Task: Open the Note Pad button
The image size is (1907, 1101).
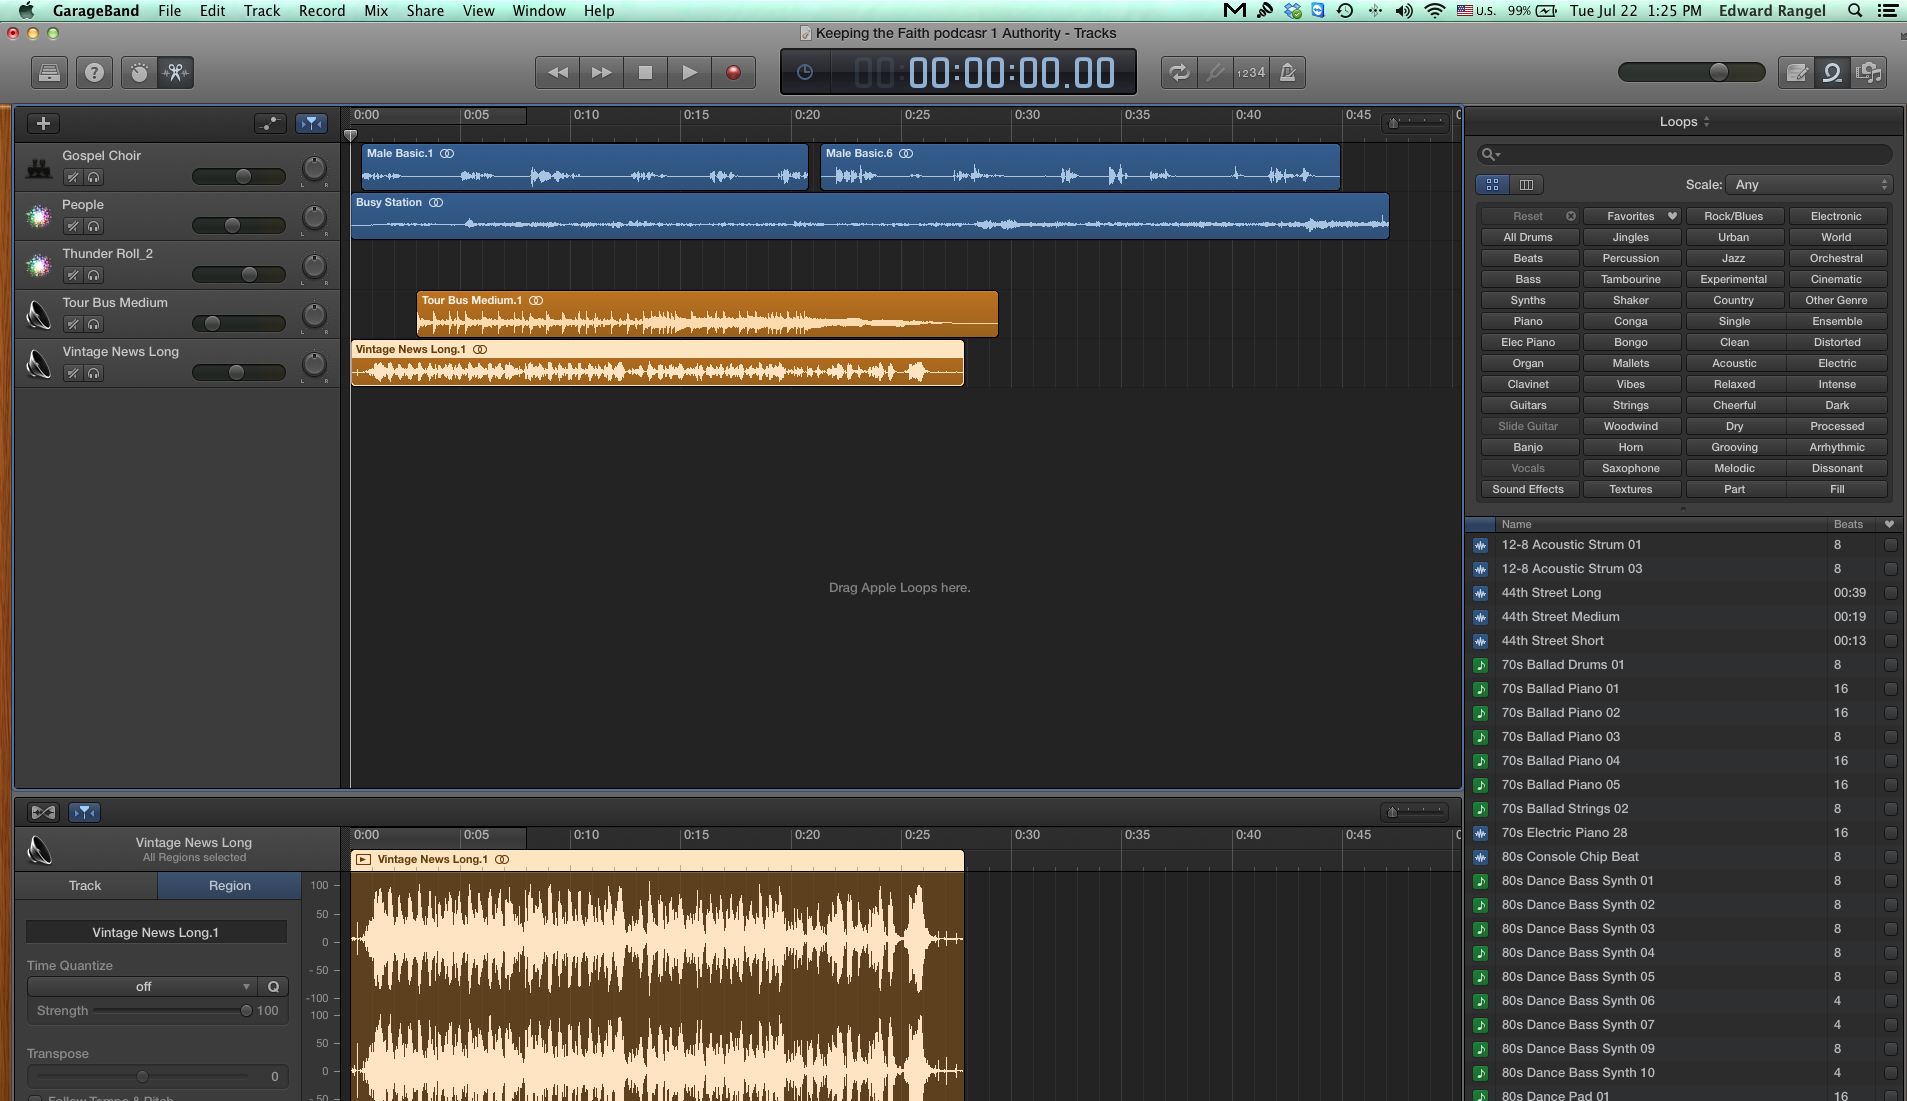Action: point(1797,72)
